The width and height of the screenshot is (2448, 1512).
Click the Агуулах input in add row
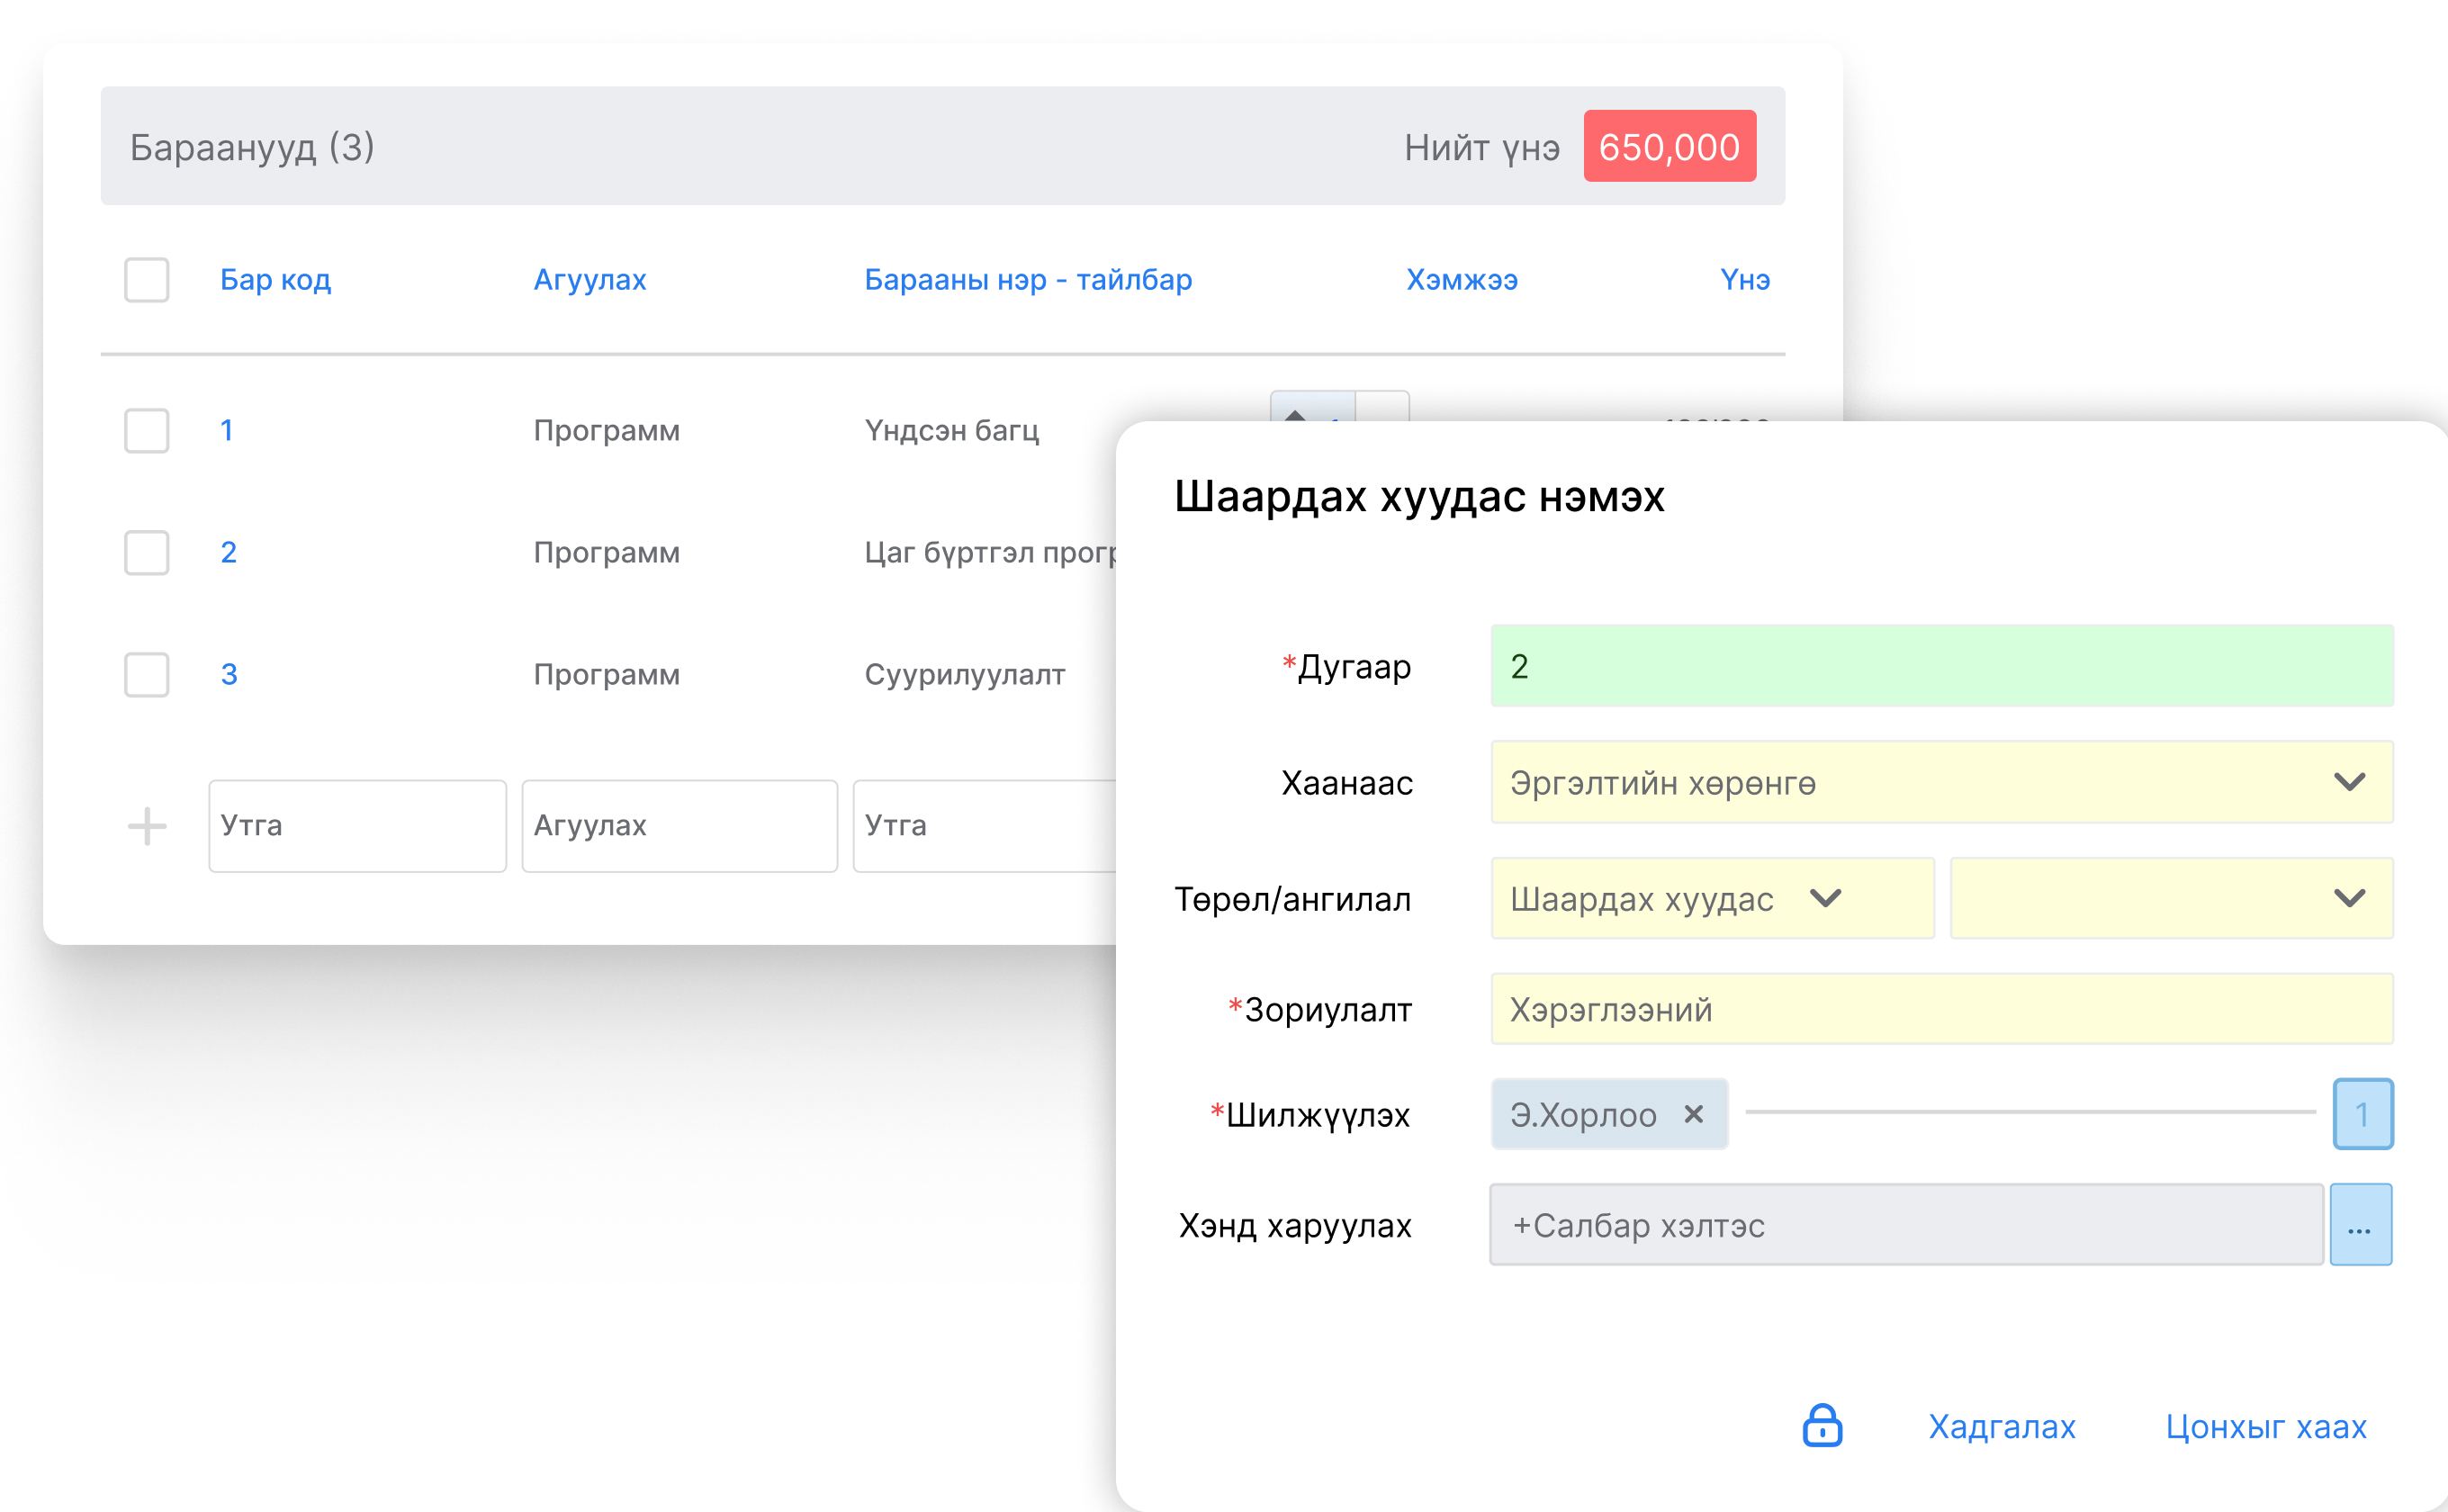click(679, 826)
